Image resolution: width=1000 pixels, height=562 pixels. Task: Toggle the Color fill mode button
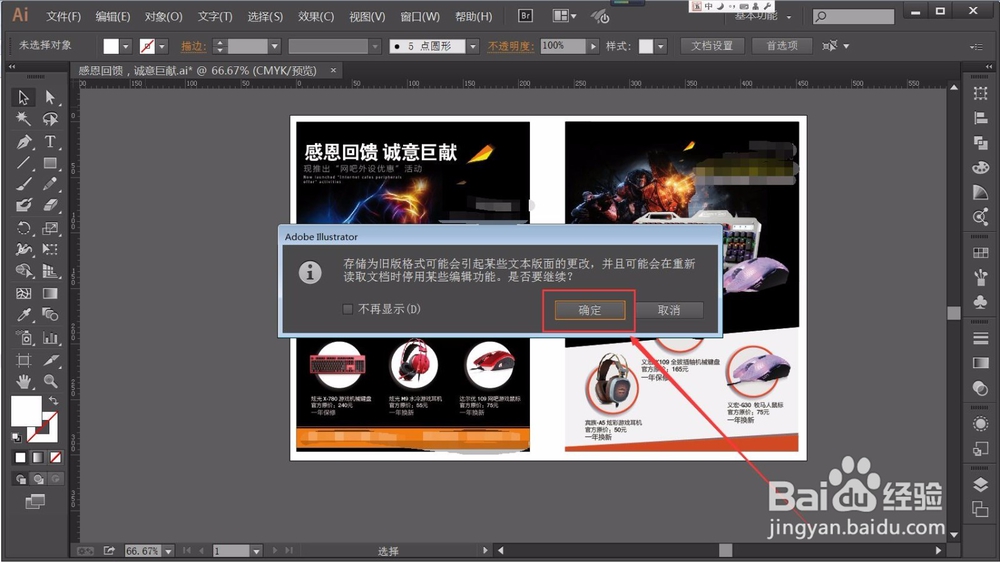click(x=20, y=457)
